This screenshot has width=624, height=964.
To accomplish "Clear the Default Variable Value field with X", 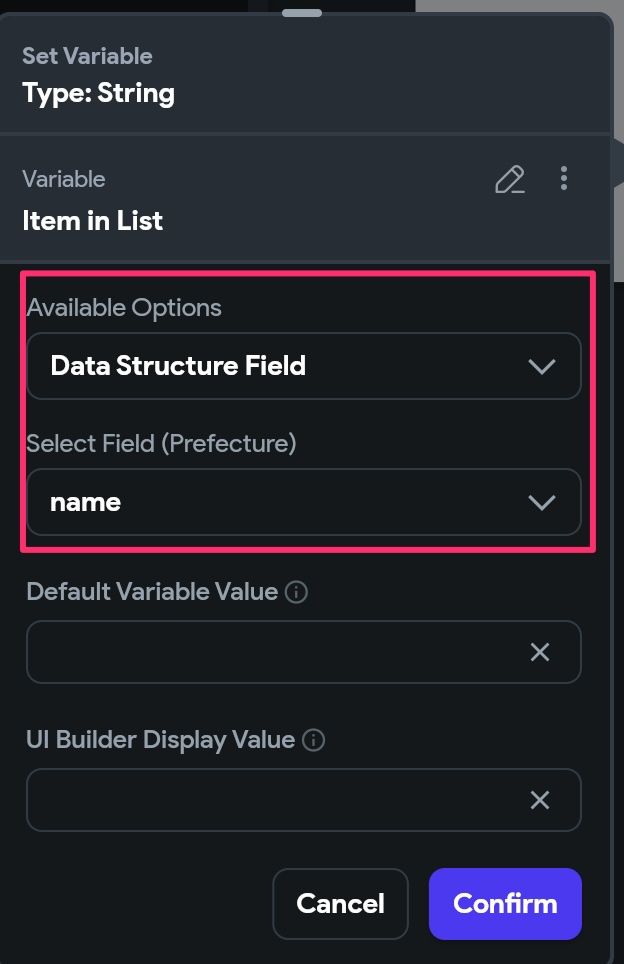I will pyautogui.click(x=540, y=652).
